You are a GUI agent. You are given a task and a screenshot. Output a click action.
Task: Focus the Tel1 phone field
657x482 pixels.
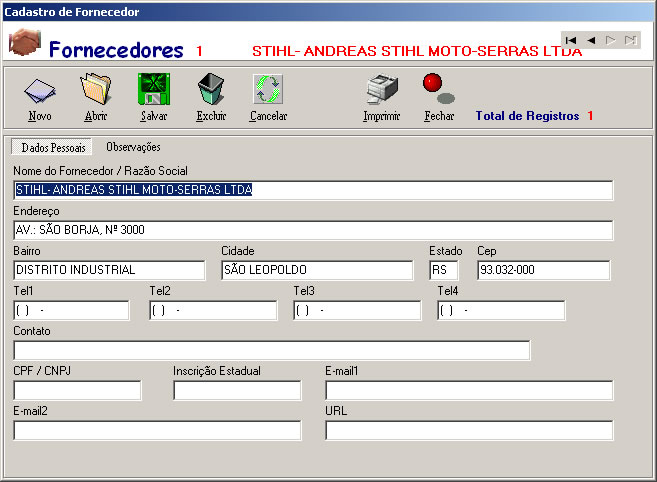click(71, 310)
